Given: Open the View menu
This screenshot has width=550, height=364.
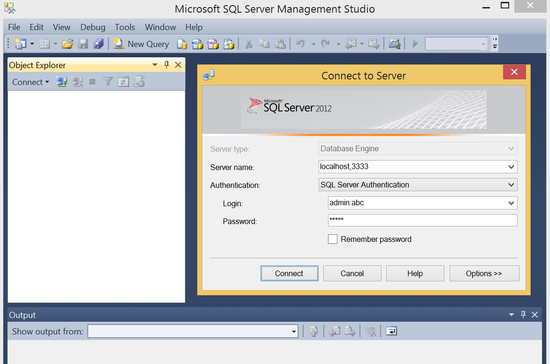Looking at the screenshot, I should [x=61, y=27].
